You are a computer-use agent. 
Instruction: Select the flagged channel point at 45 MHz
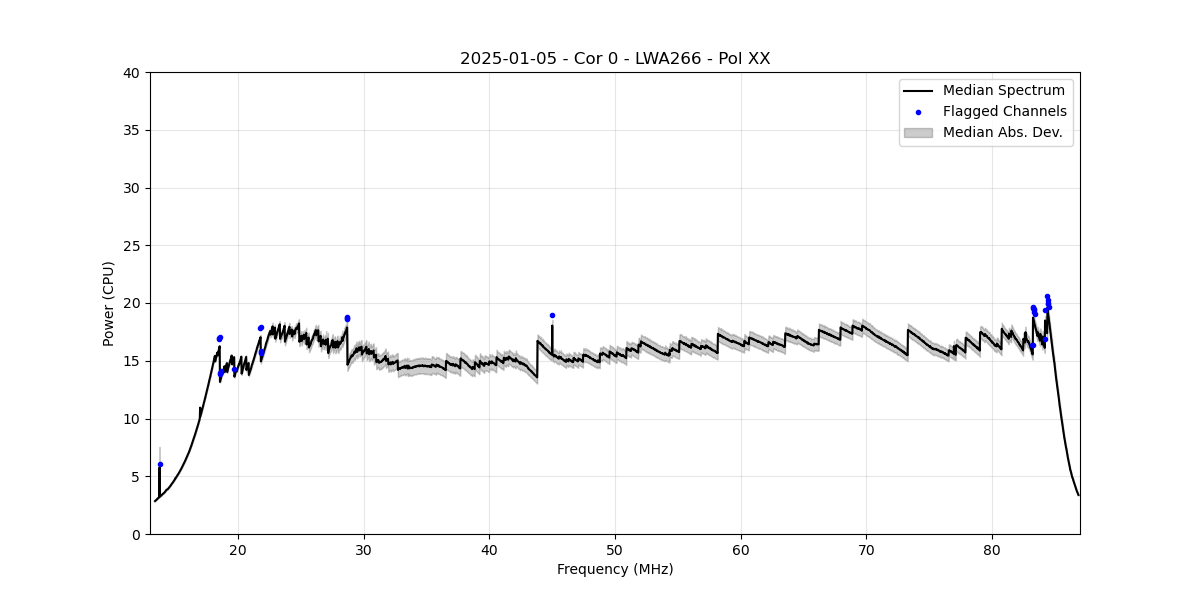point(552,315)
